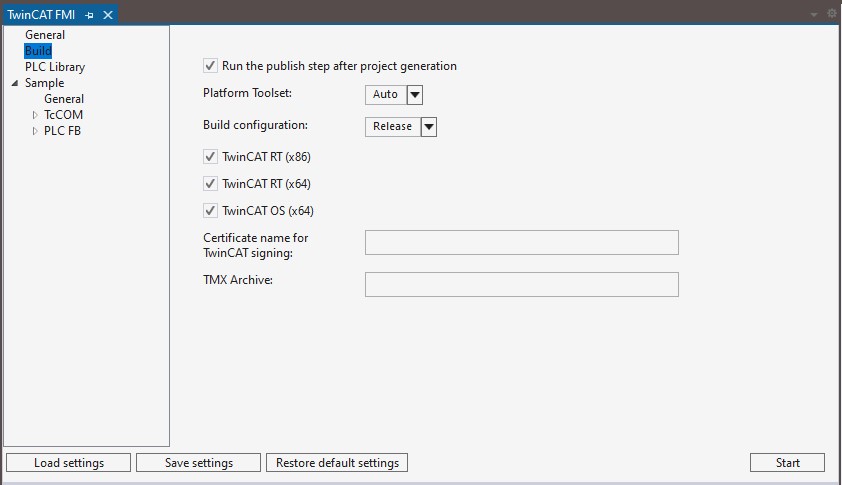
Task: Select General under Sample
Action: [64, 99]
